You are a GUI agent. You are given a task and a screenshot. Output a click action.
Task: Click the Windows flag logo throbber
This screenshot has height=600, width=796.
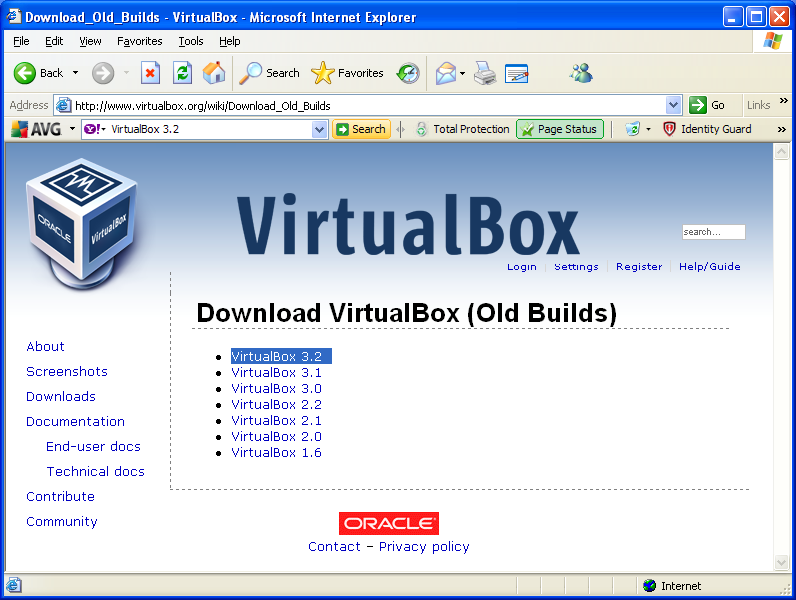click(x=773, y=41)
